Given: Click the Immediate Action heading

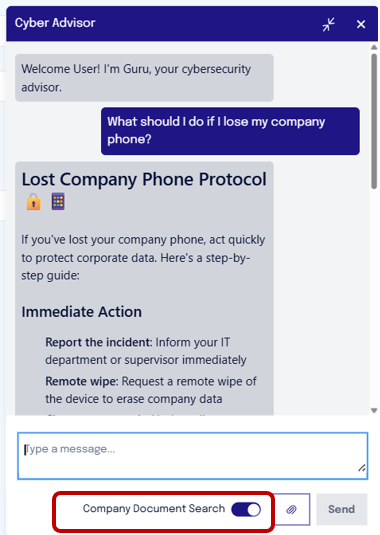Looking at the screenshot, I should point(82,312).
